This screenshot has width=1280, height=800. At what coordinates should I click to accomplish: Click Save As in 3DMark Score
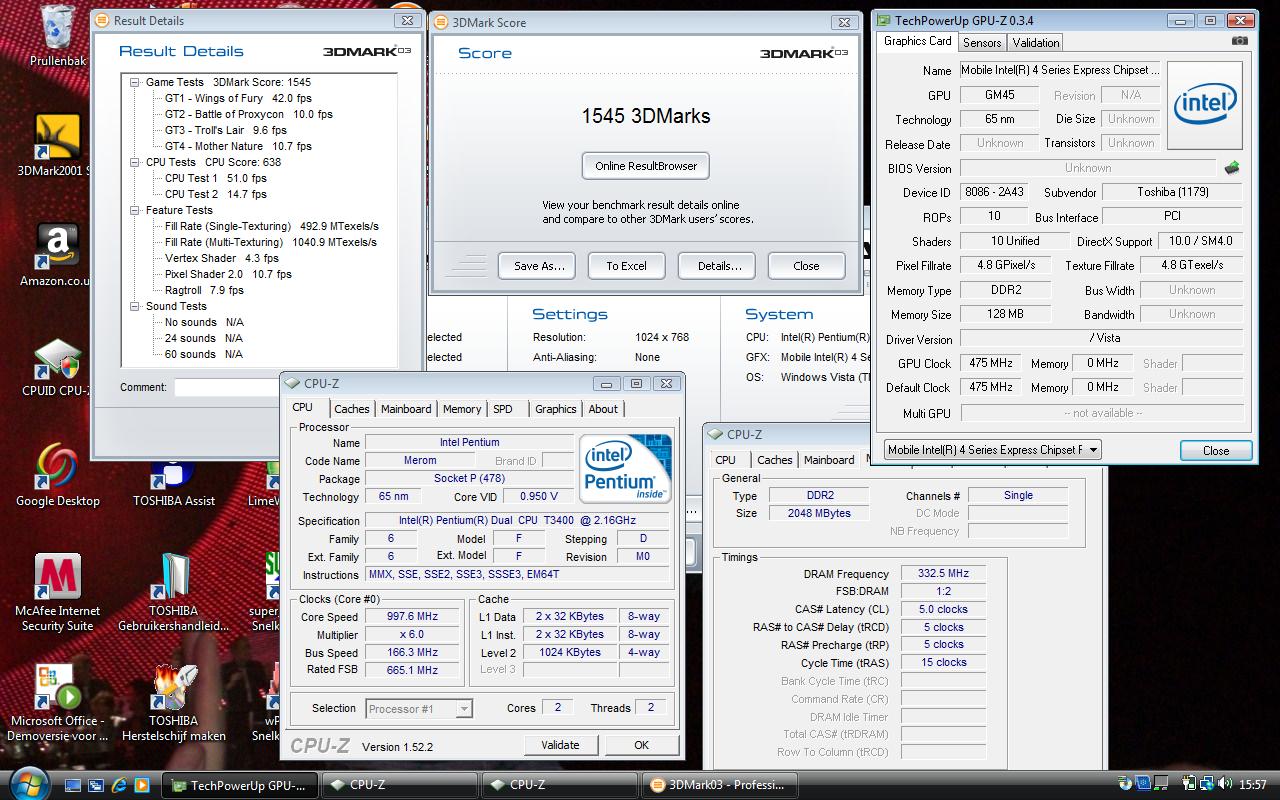click(x=539, y=266)
